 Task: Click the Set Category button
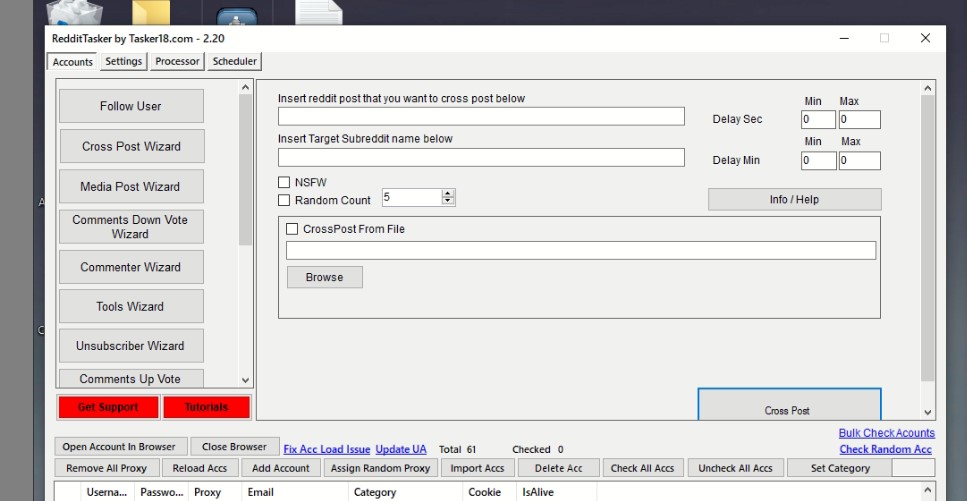click(x=840, y=468)
